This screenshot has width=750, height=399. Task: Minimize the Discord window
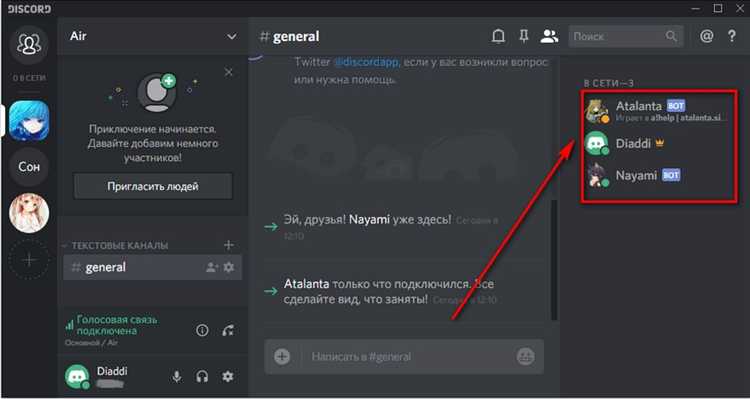point(695,8)
